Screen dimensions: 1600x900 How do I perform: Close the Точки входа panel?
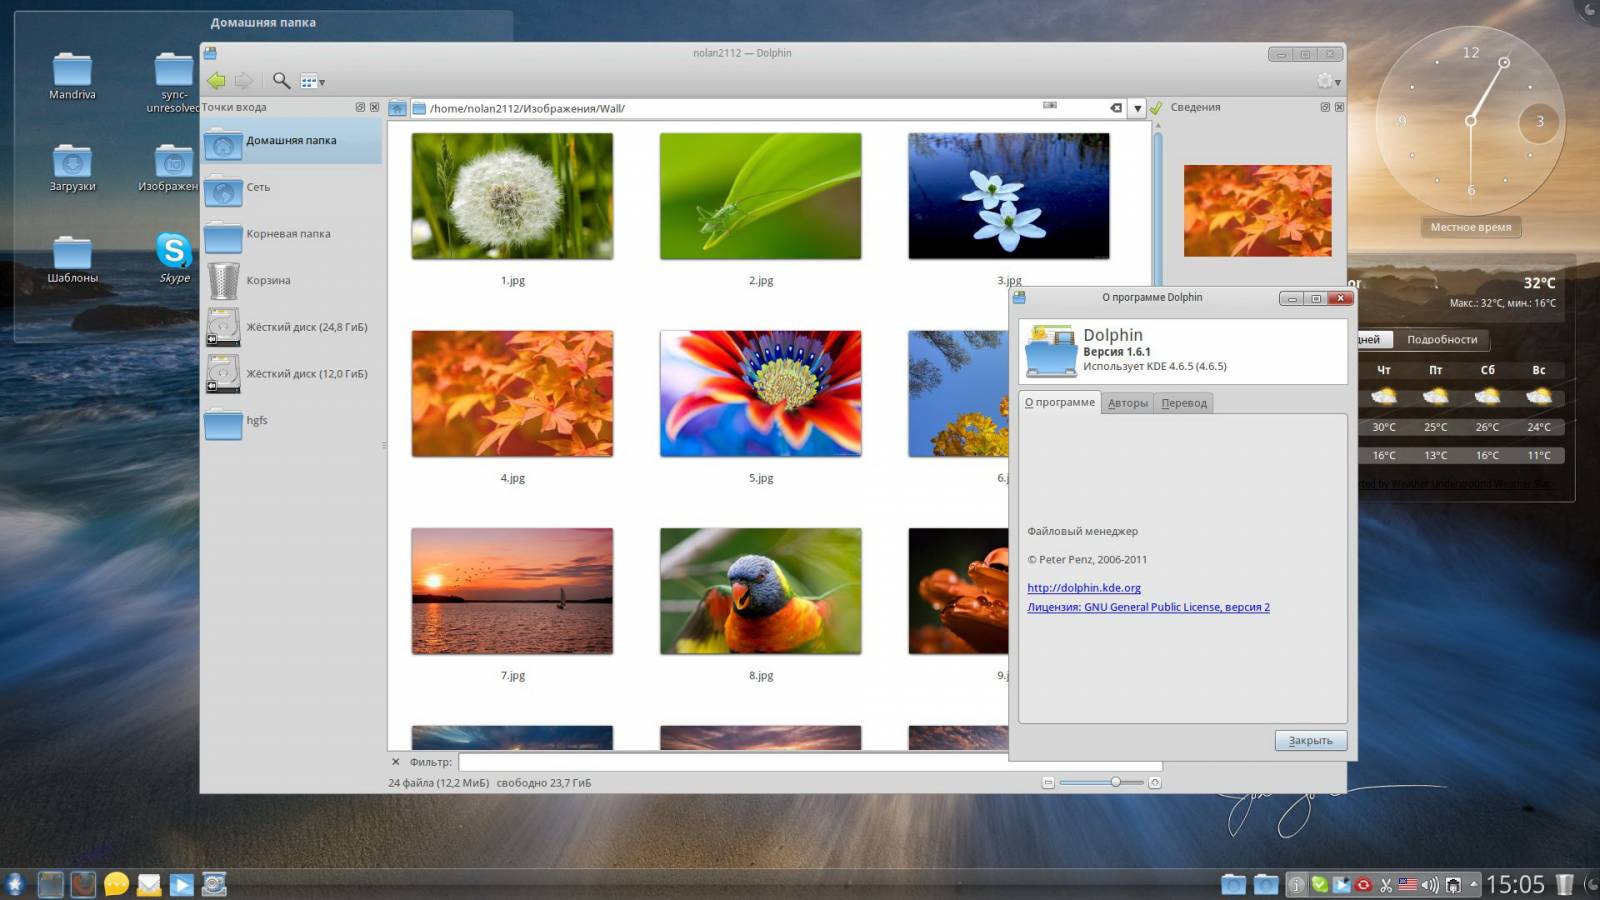(x=374, y=107)
